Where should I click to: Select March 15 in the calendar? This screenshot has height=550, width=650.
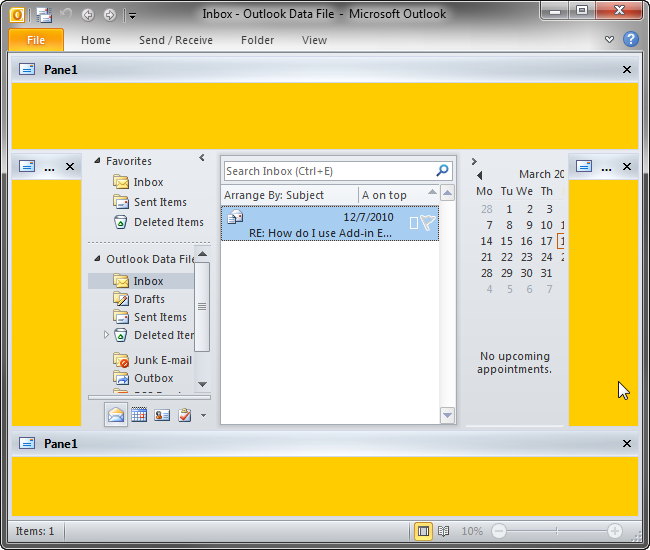(507, 241)
